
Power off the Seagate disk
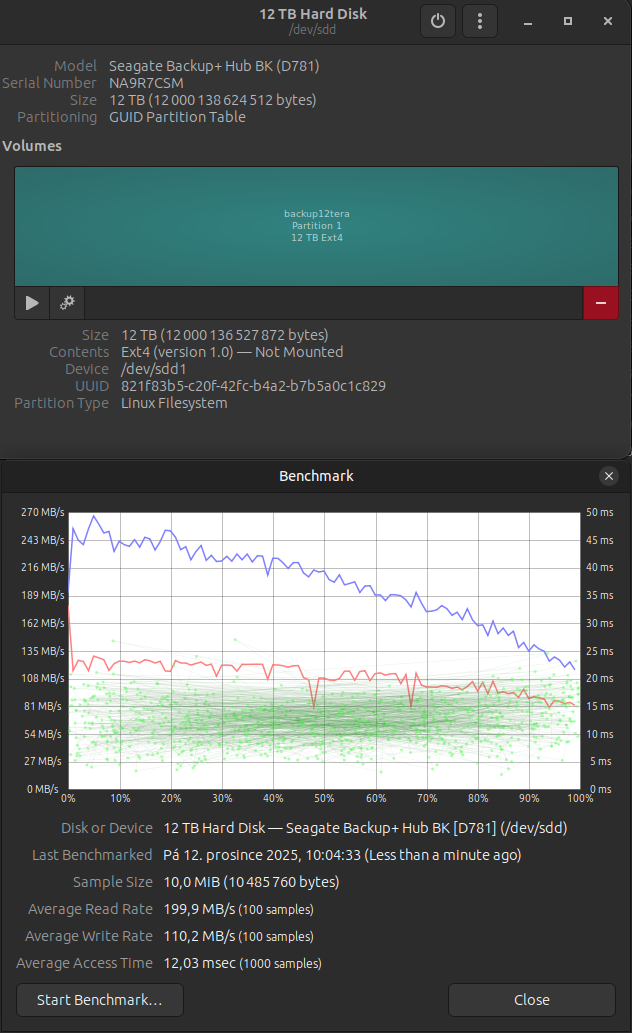pos(438,21)
